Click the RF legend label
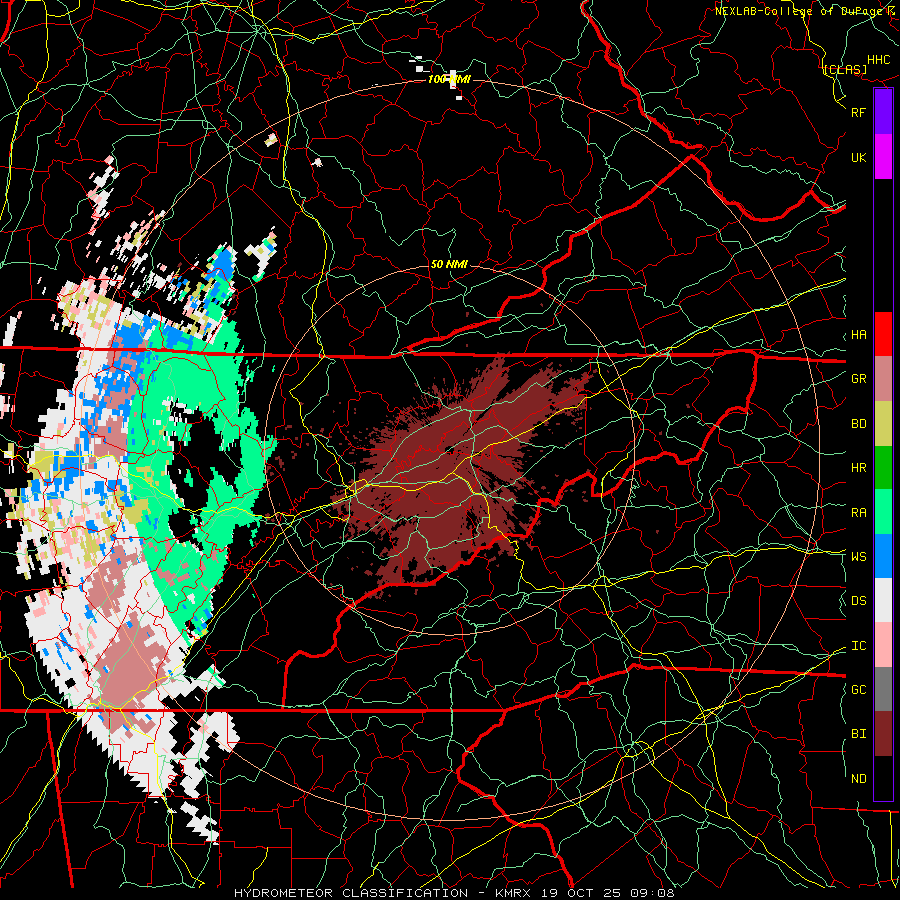900x900 pixels. [859, 112]
